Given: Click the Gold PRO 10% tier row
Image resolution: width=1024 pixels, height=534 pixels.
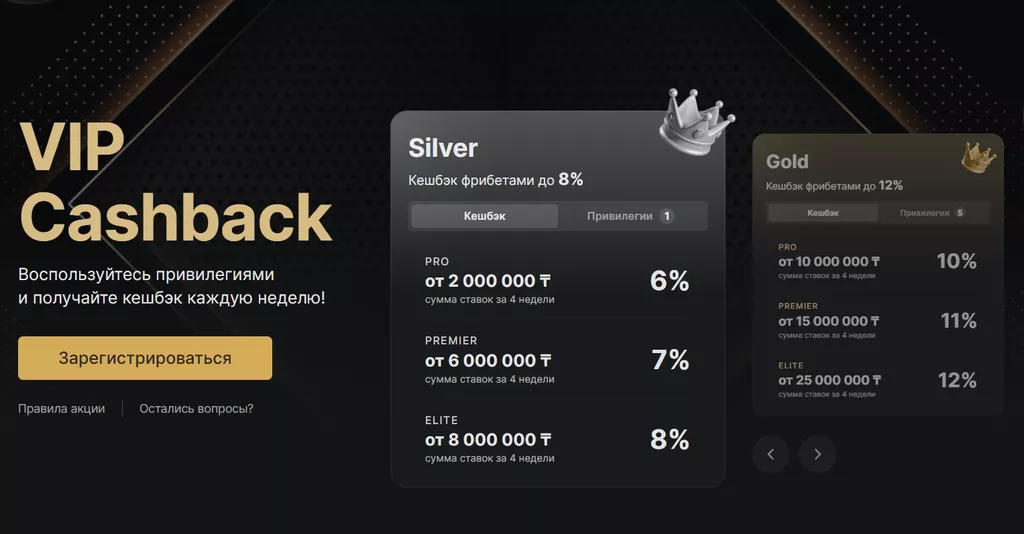Looking at the screenshot, I should [877, 261].
